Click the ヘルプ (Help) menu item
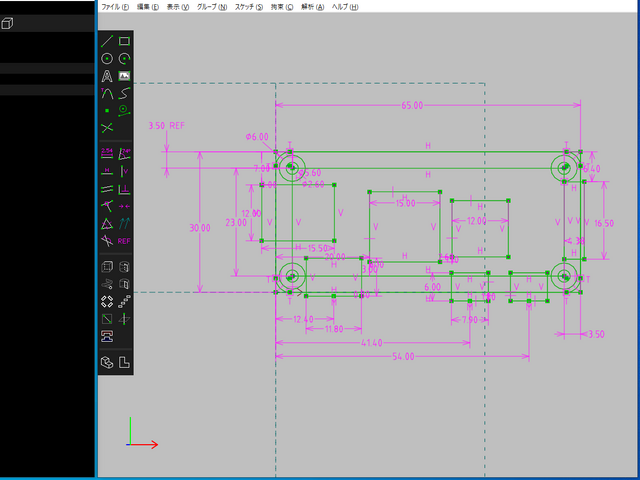This screenshot has height=480, width=640. pyautogui.click(x=346, y=7)
